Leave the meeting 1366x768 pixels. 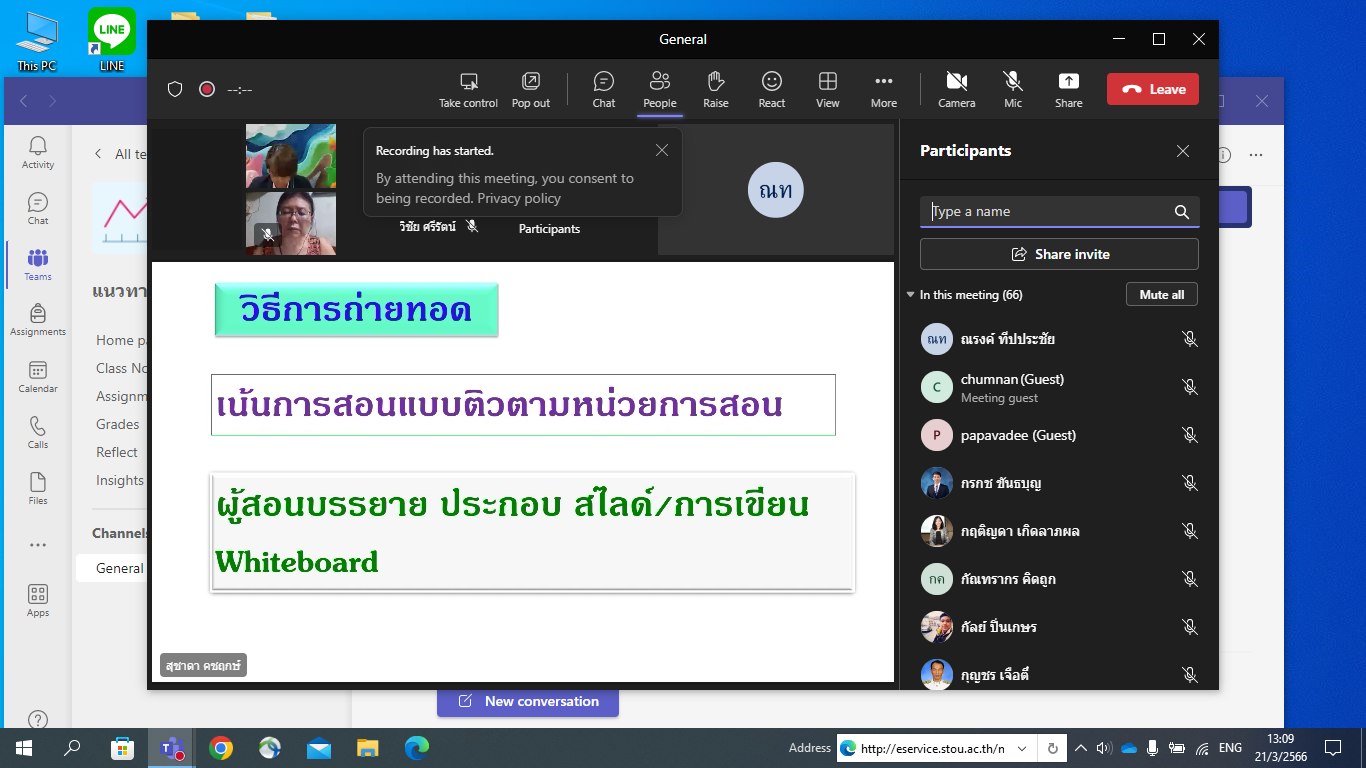click(1153, 89)
